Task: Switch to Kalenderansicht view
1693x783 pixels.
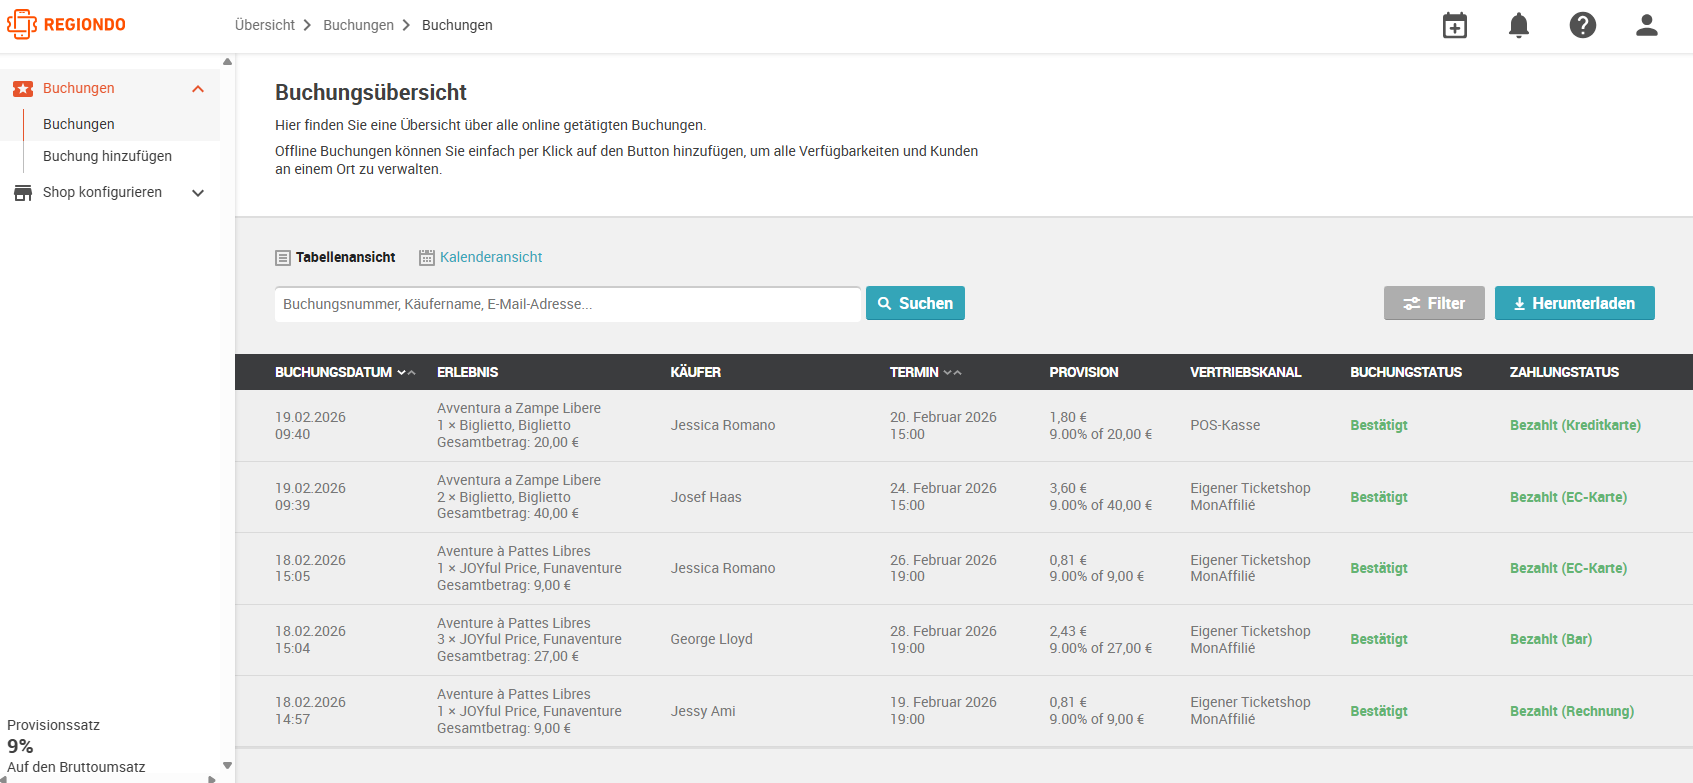Action: [x=491, y=257]
